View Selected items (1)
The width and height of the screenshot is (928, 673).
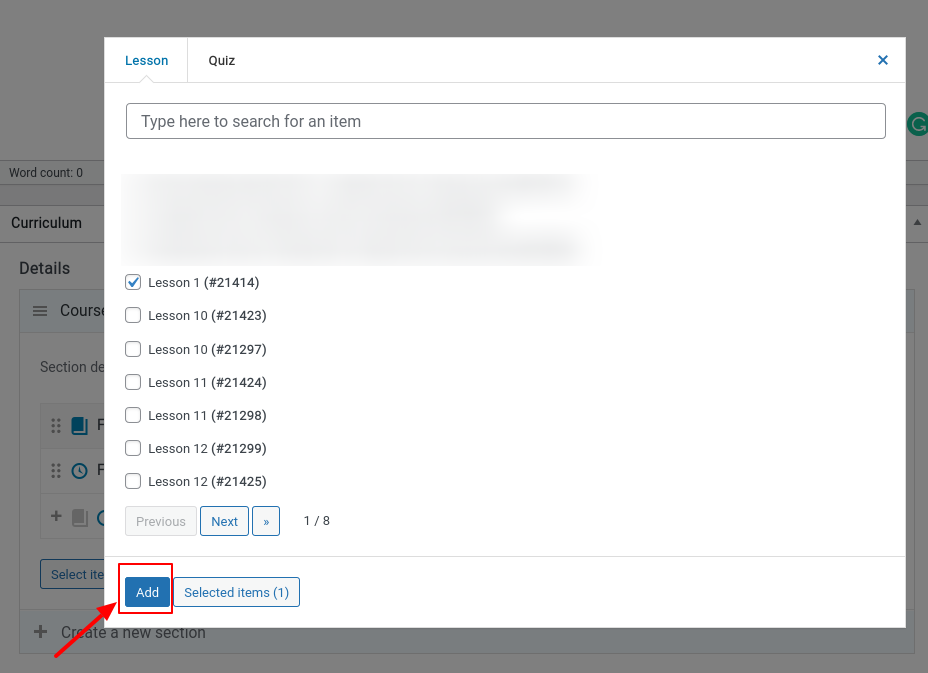coord(236,592)
